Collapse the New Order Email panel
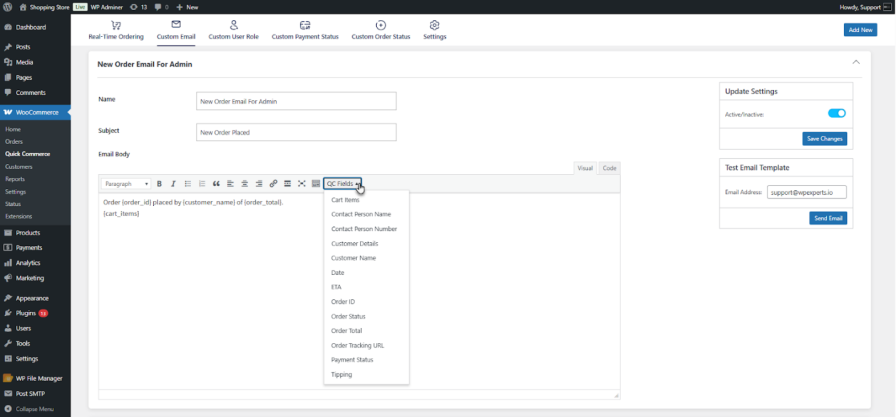Image resolution: width=896 pixels, height=417 pixels. [855, 63]
